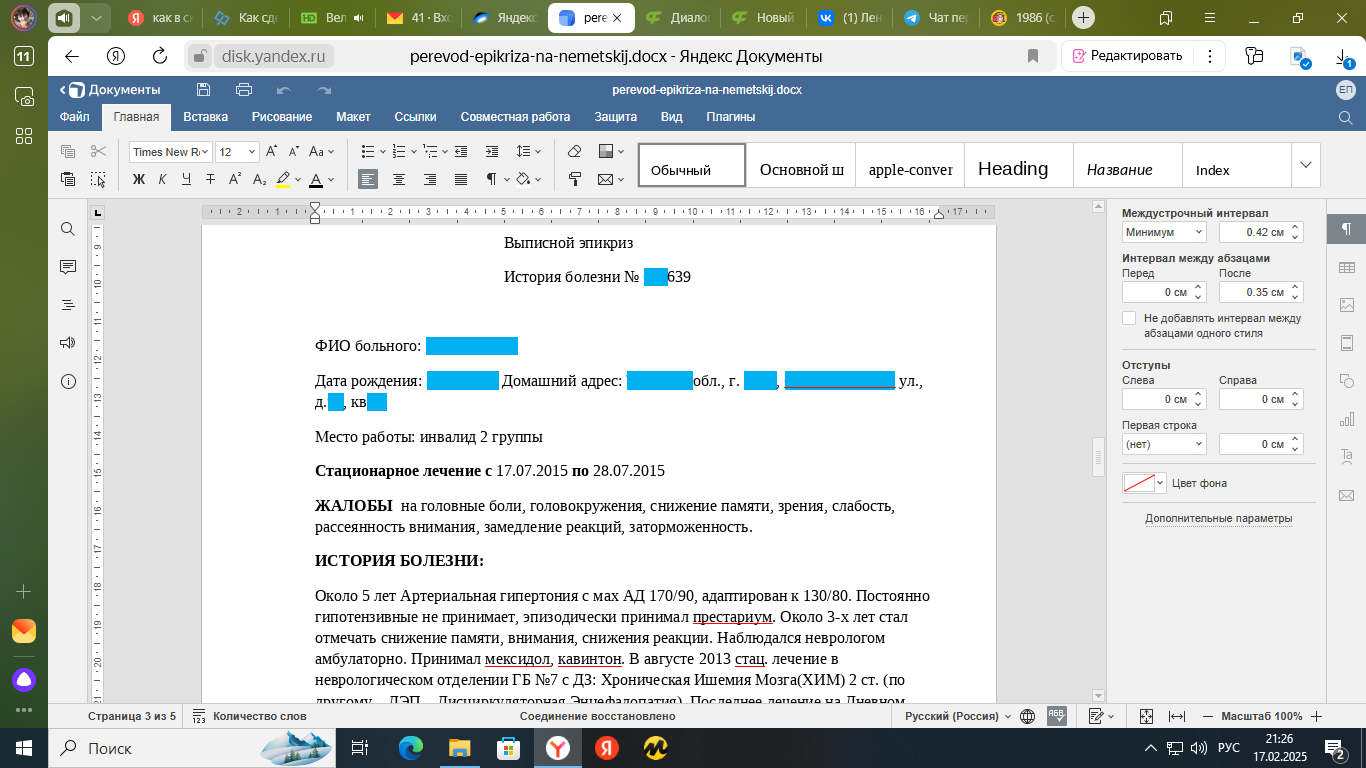
Task: Apply strikethrough formatting
Action: tap(210, 177)
